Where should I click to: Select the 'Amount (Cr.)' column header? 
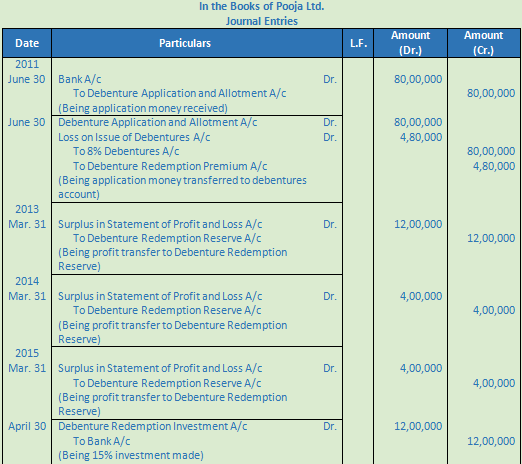[x=483, y=43]
